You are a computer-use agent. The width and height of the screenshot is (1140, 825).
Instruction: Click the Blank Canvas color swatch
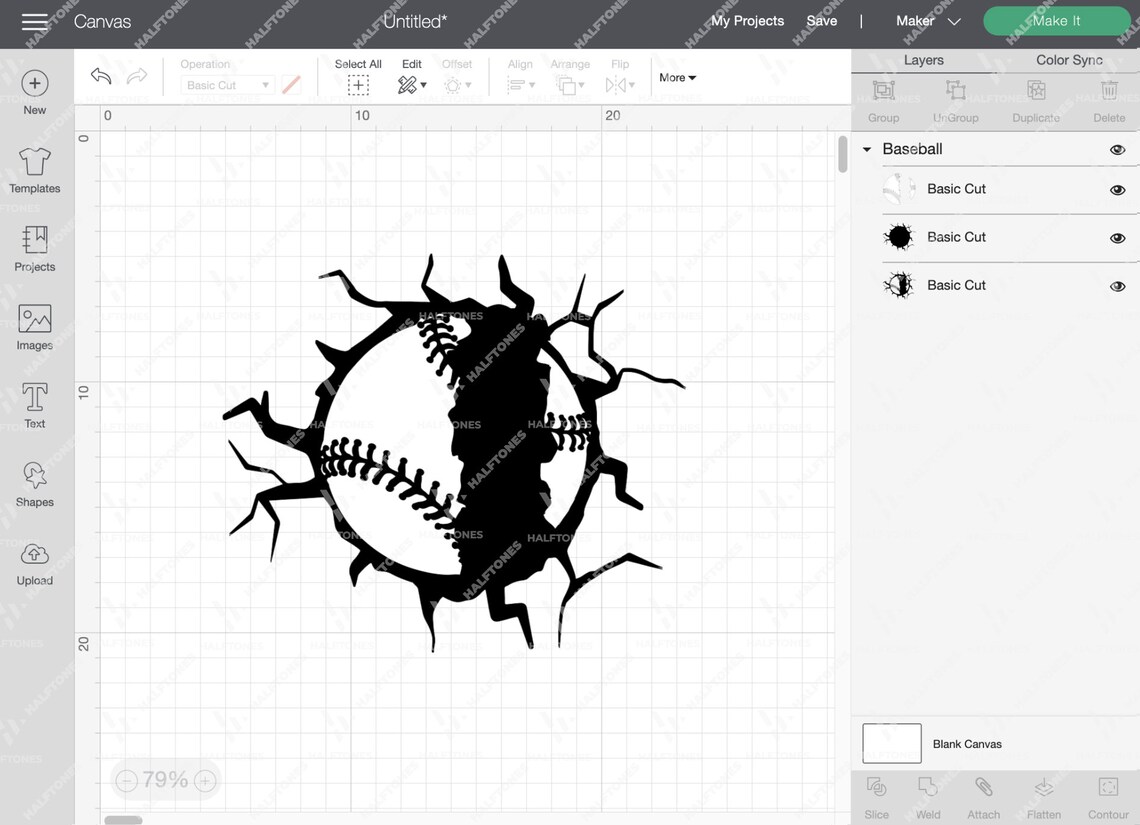point(891,743)
